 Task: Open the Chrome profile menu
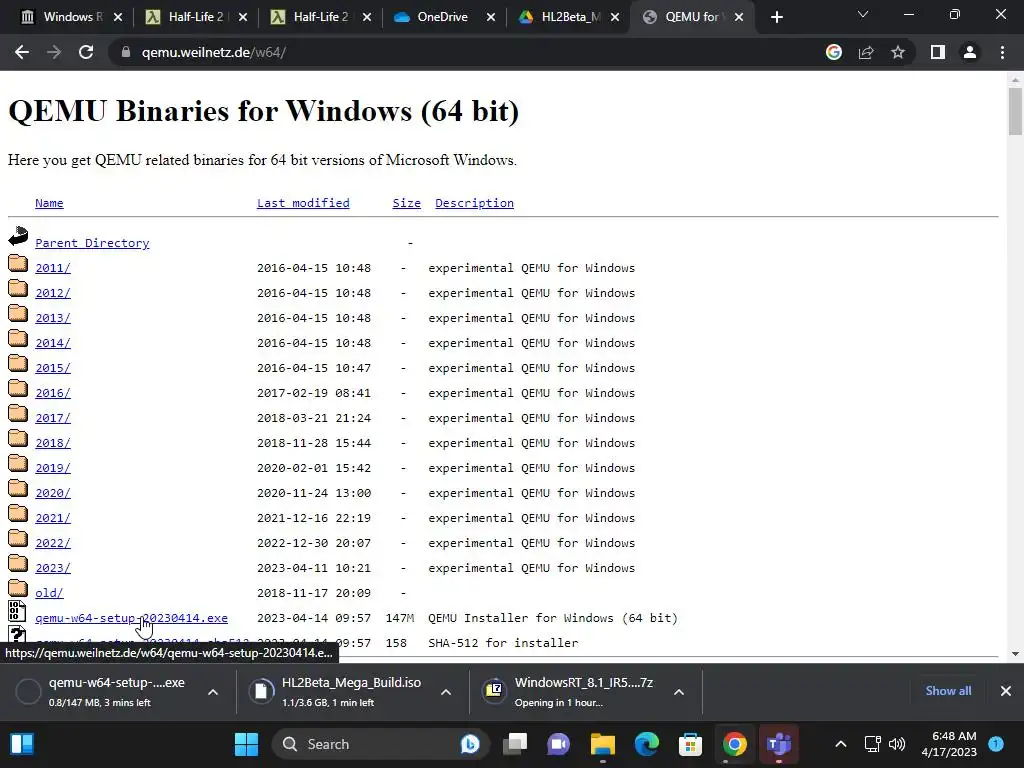970,52
